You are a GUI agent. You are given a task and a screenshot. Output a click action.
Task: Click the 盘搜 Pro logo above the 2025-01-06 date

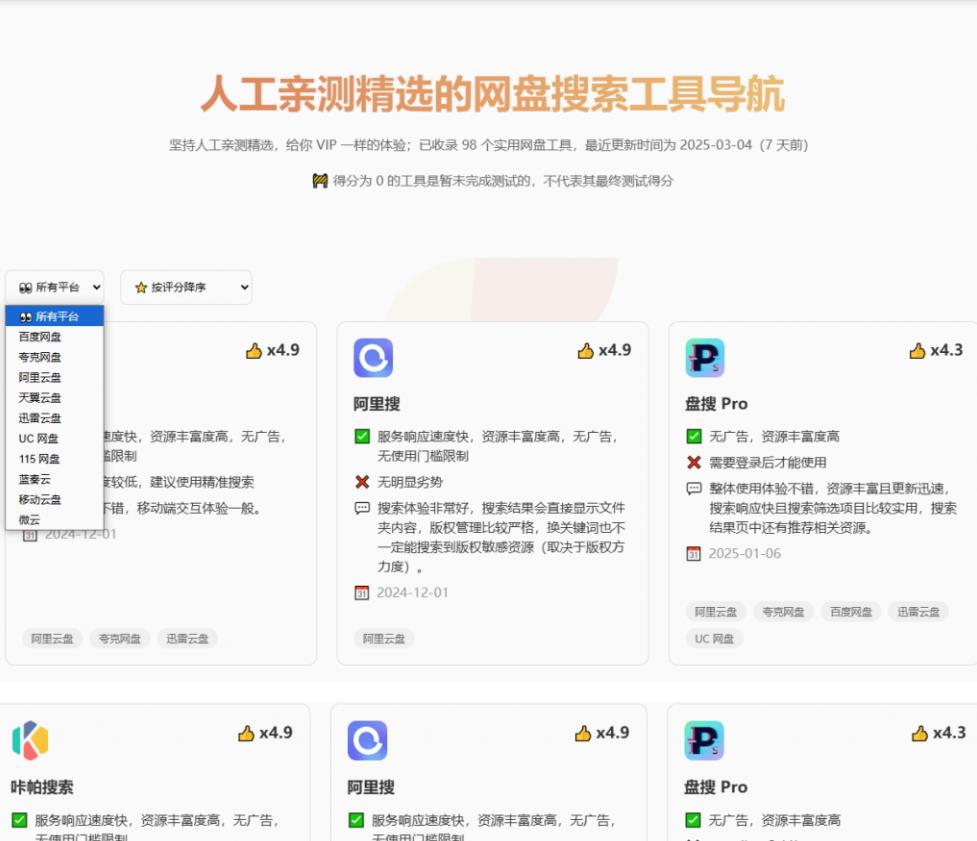point(705,358)
